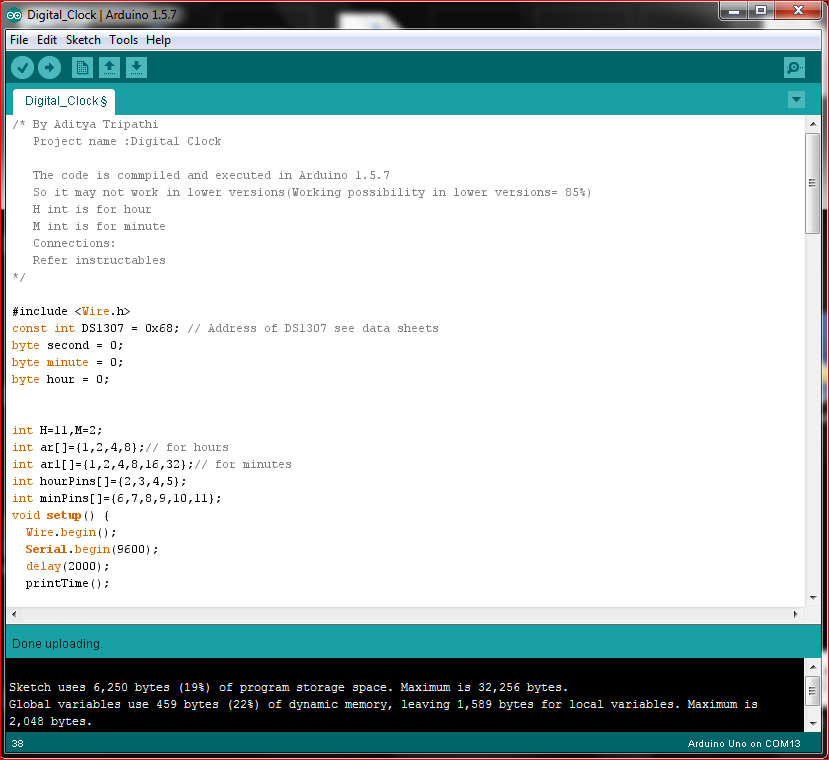Click the console scroll-up arrow
829x760 pixels.
coord(813,666)
